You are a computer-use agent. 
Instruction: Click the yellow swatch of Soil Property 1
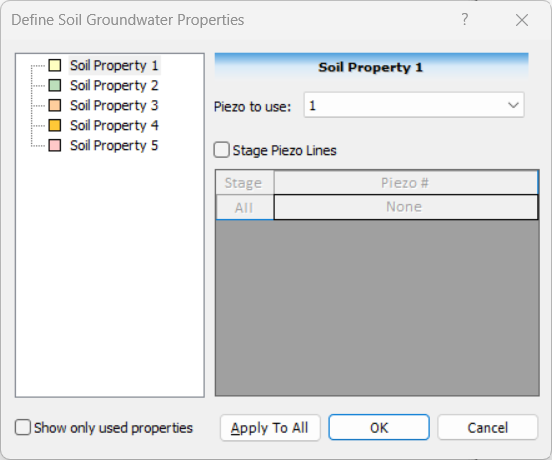point(55,65)
